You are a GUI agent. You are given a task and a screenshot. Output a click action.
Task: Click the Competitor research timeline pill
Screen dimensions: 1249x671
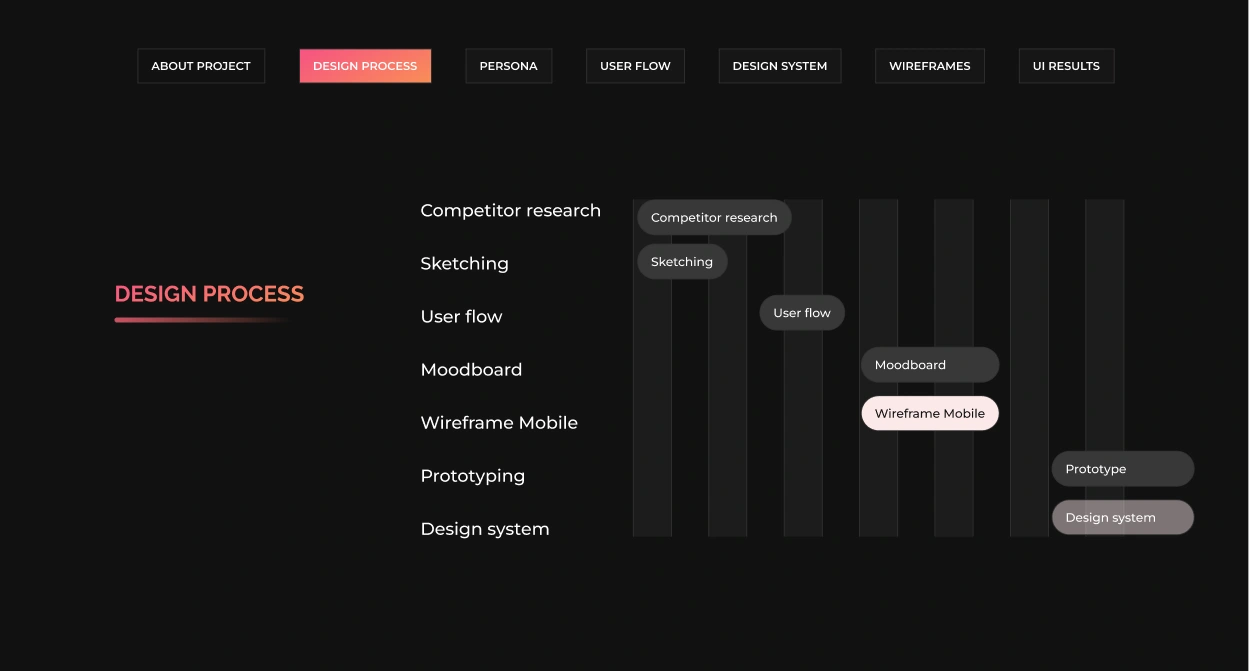(x=714, y=217)
